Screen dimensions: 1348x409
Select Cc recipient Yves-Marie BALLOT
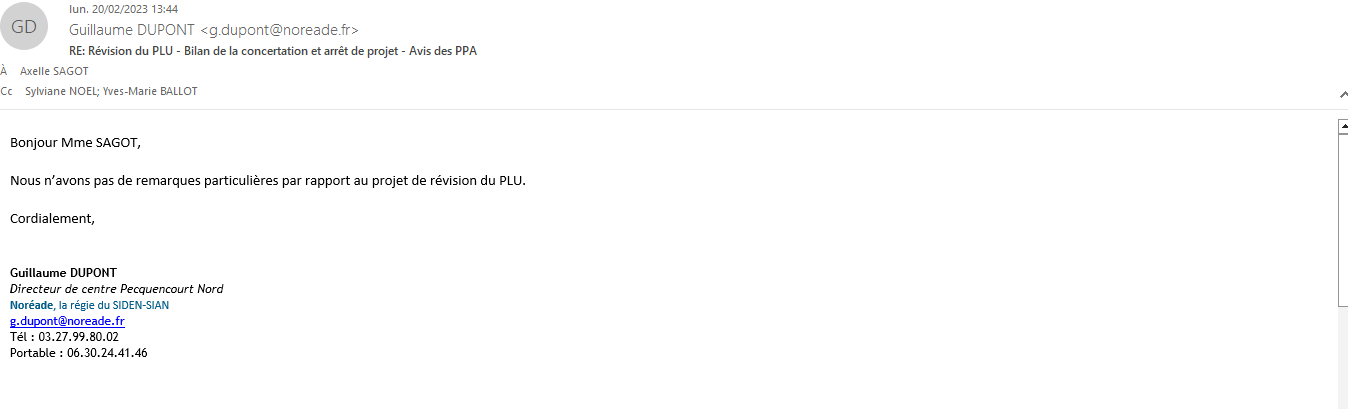click(150, 91)
